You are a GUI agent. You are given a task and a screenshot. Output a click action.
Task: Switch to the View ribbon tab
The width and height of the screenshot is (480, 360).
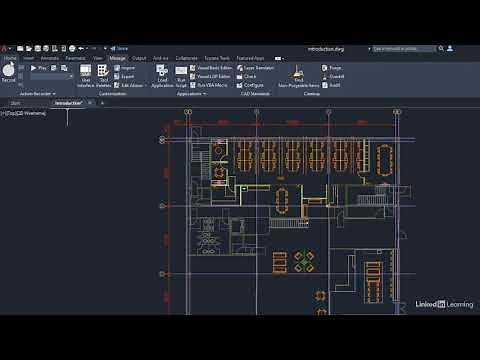pyautogui.click(x=98, y=58)
